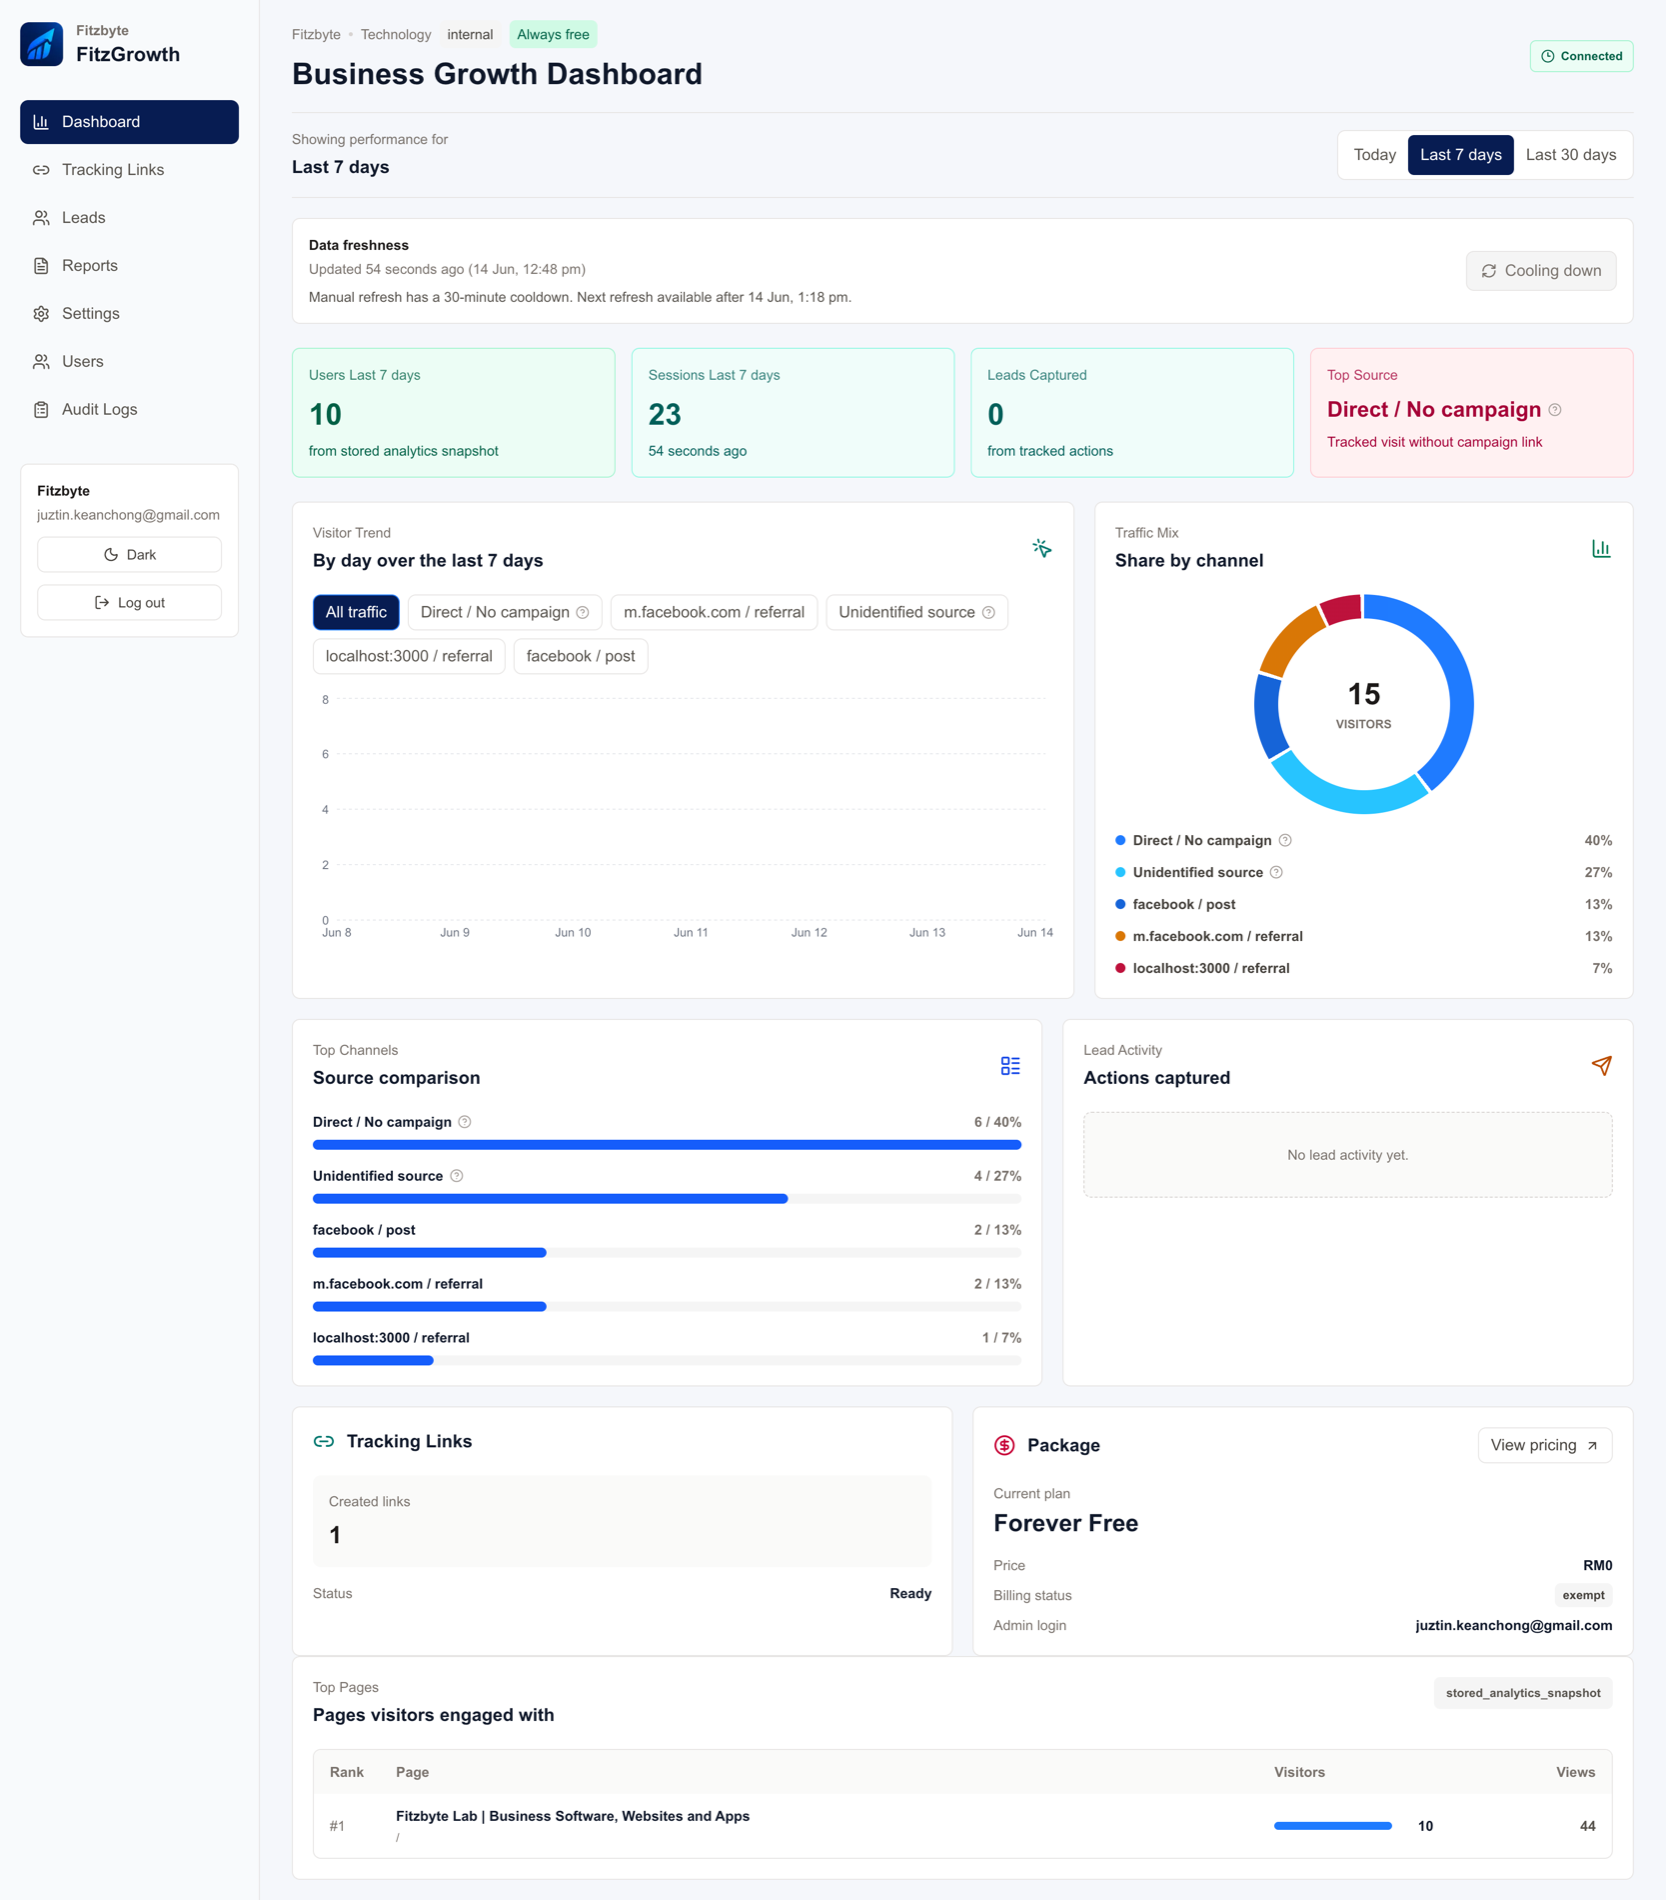Click the Top Source help icon
The height and width of the screenshot is (1900, 1666).
(1555, 410)
